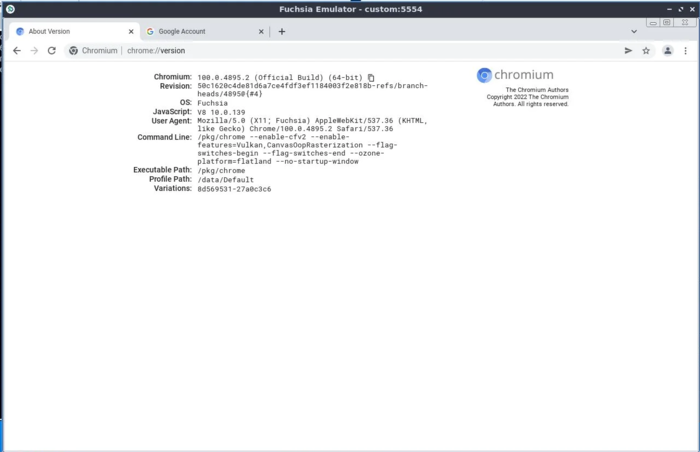Open a new tab
700x452 pixels.
[x=282, y=31]
